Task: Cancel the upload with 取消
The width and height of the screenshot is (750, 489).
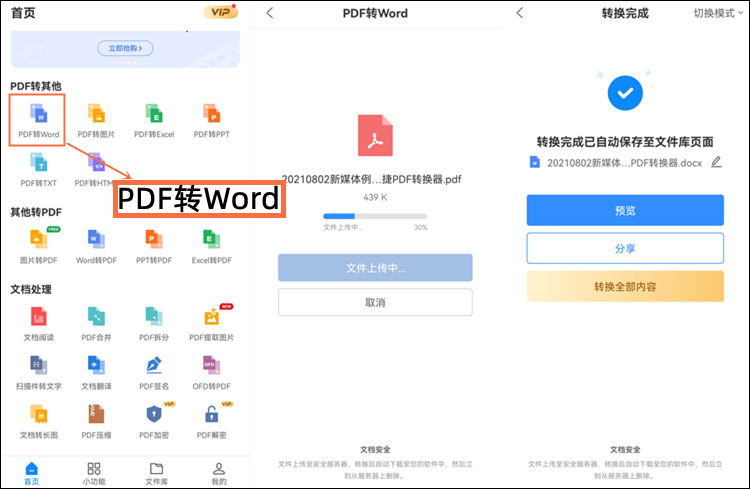Action: (375, 302)
